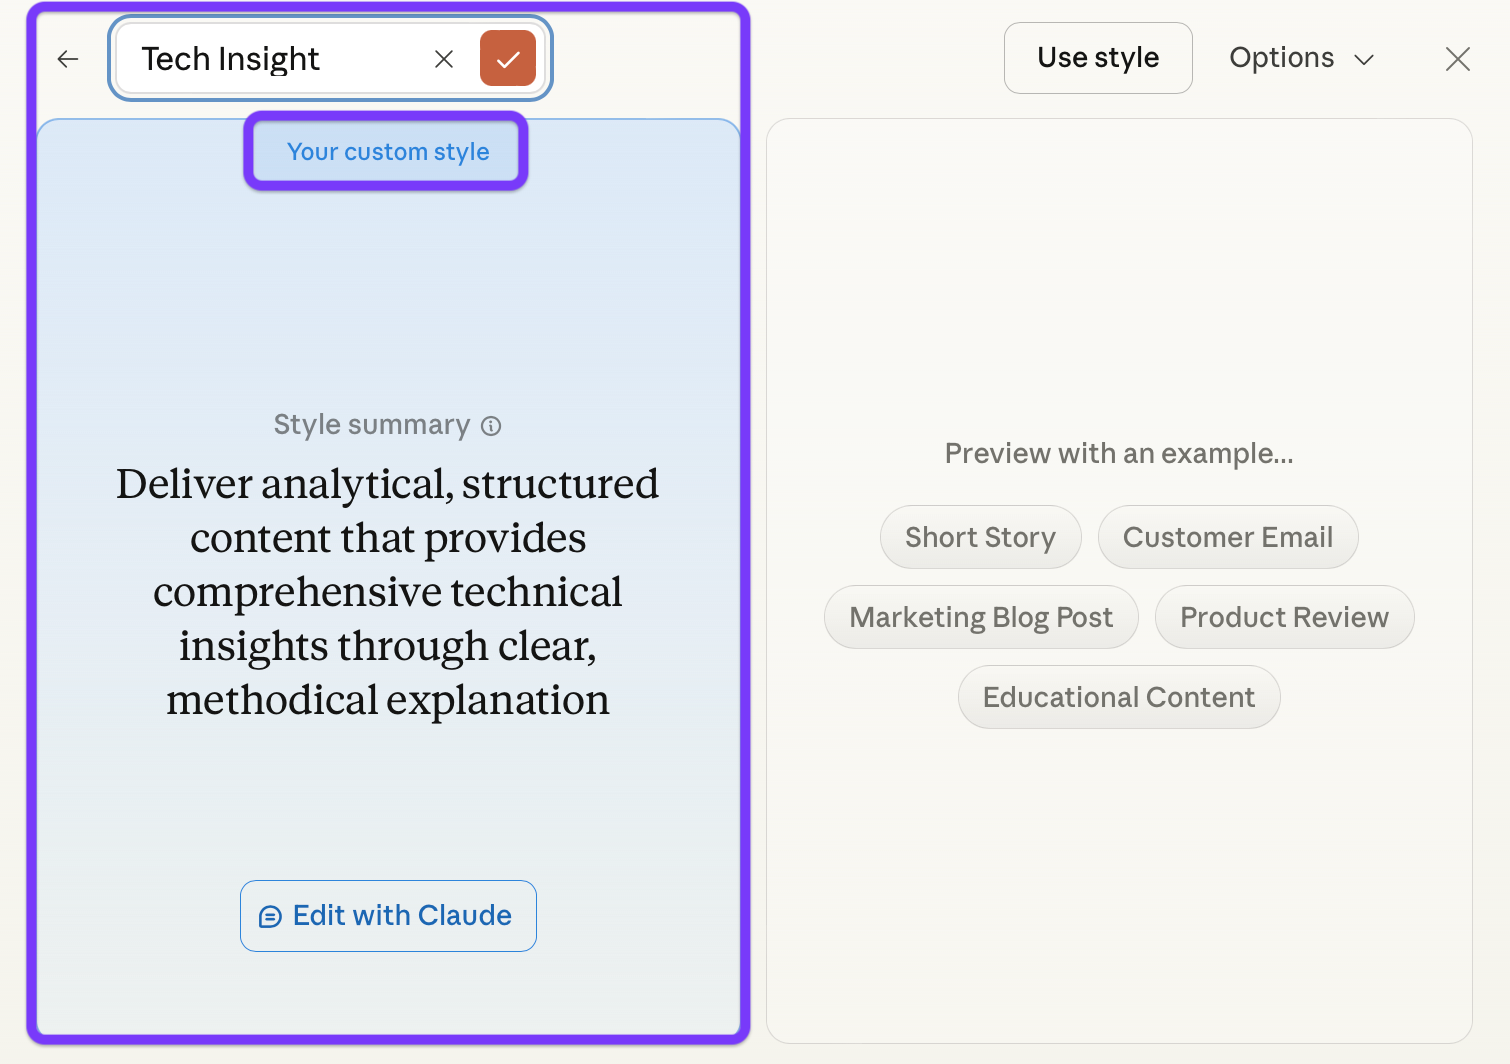Click the Tech Insight name input field

270,59
